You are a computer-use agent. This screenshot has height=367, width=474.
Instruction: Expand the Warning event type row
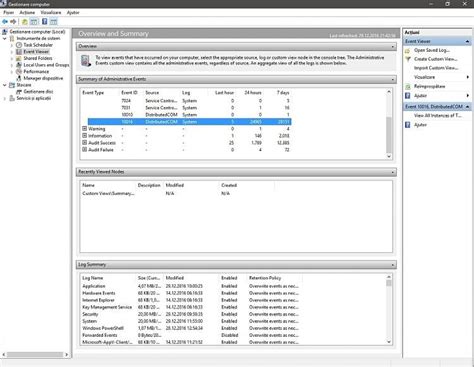(x=84, y=128)
